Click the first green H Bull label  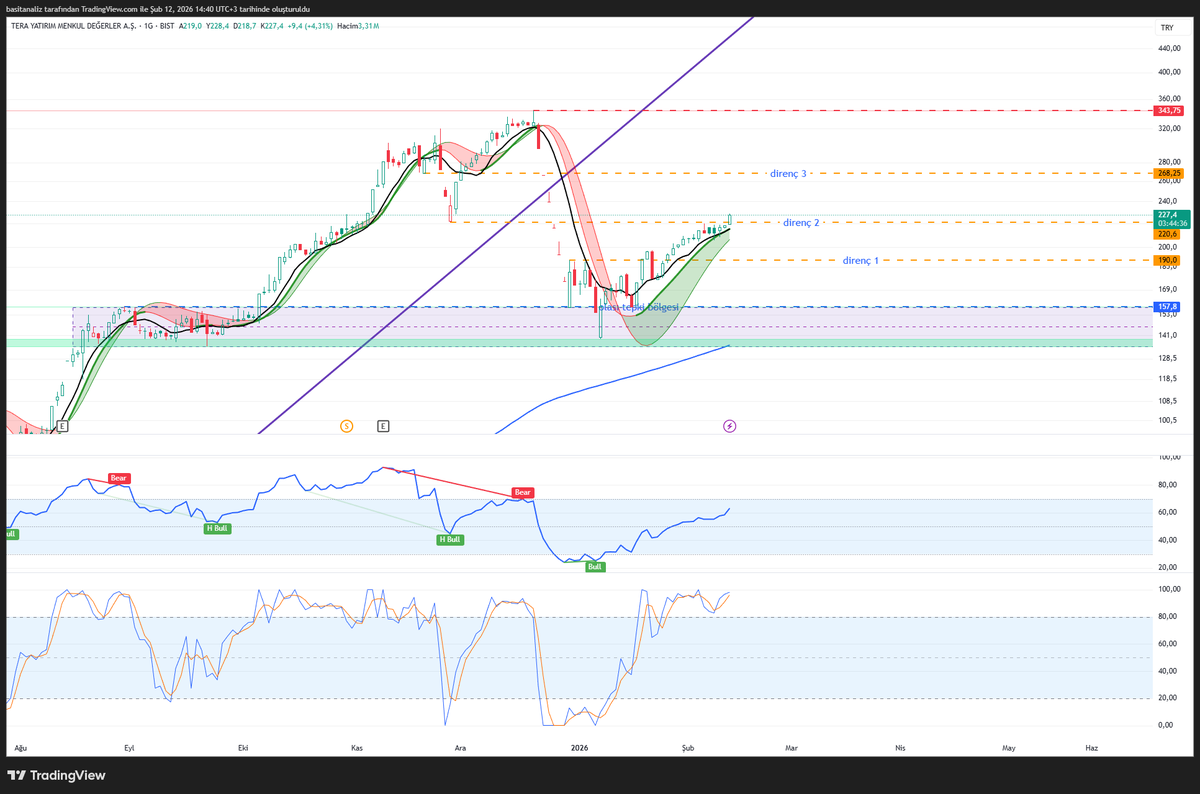tap(217, 528)
